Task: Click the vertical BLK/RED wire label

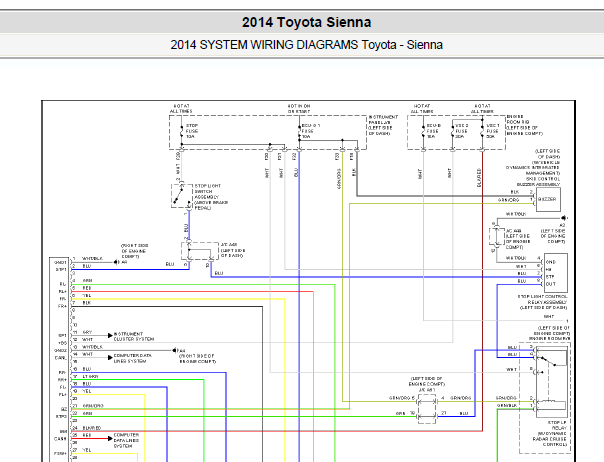Action: click(x=479, y=178)
